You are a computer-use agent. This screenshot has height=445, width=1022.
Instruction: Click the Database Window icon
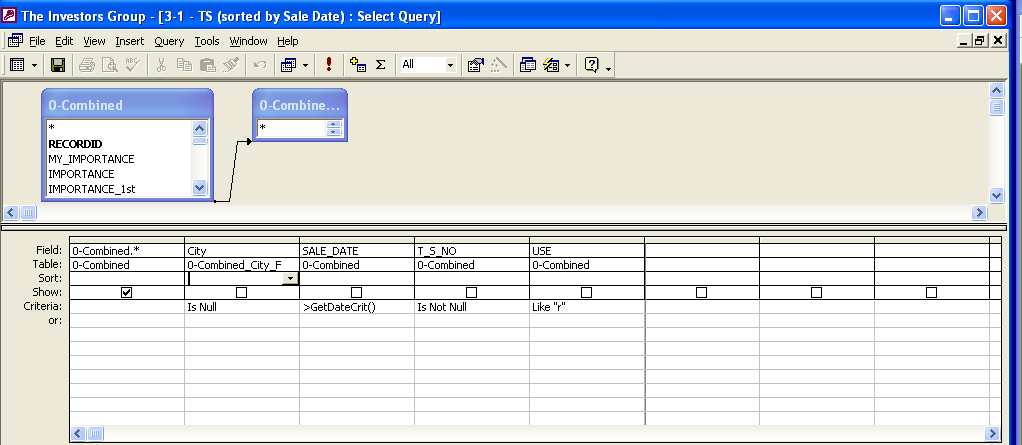tap(527, 65)
